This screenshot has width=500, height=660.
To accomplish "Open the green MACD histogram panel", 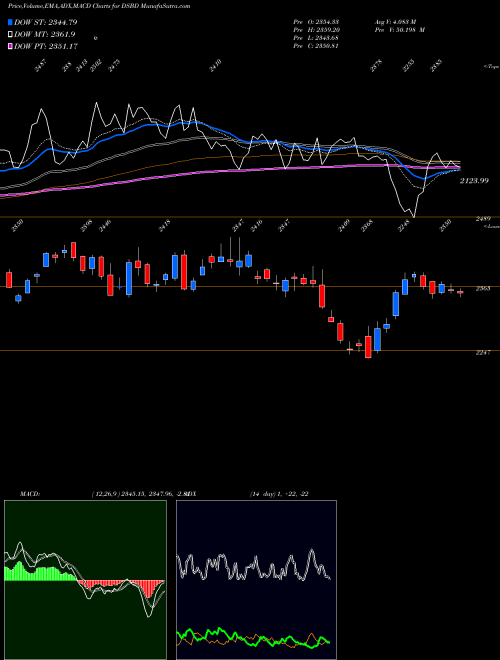I will 85,580.
